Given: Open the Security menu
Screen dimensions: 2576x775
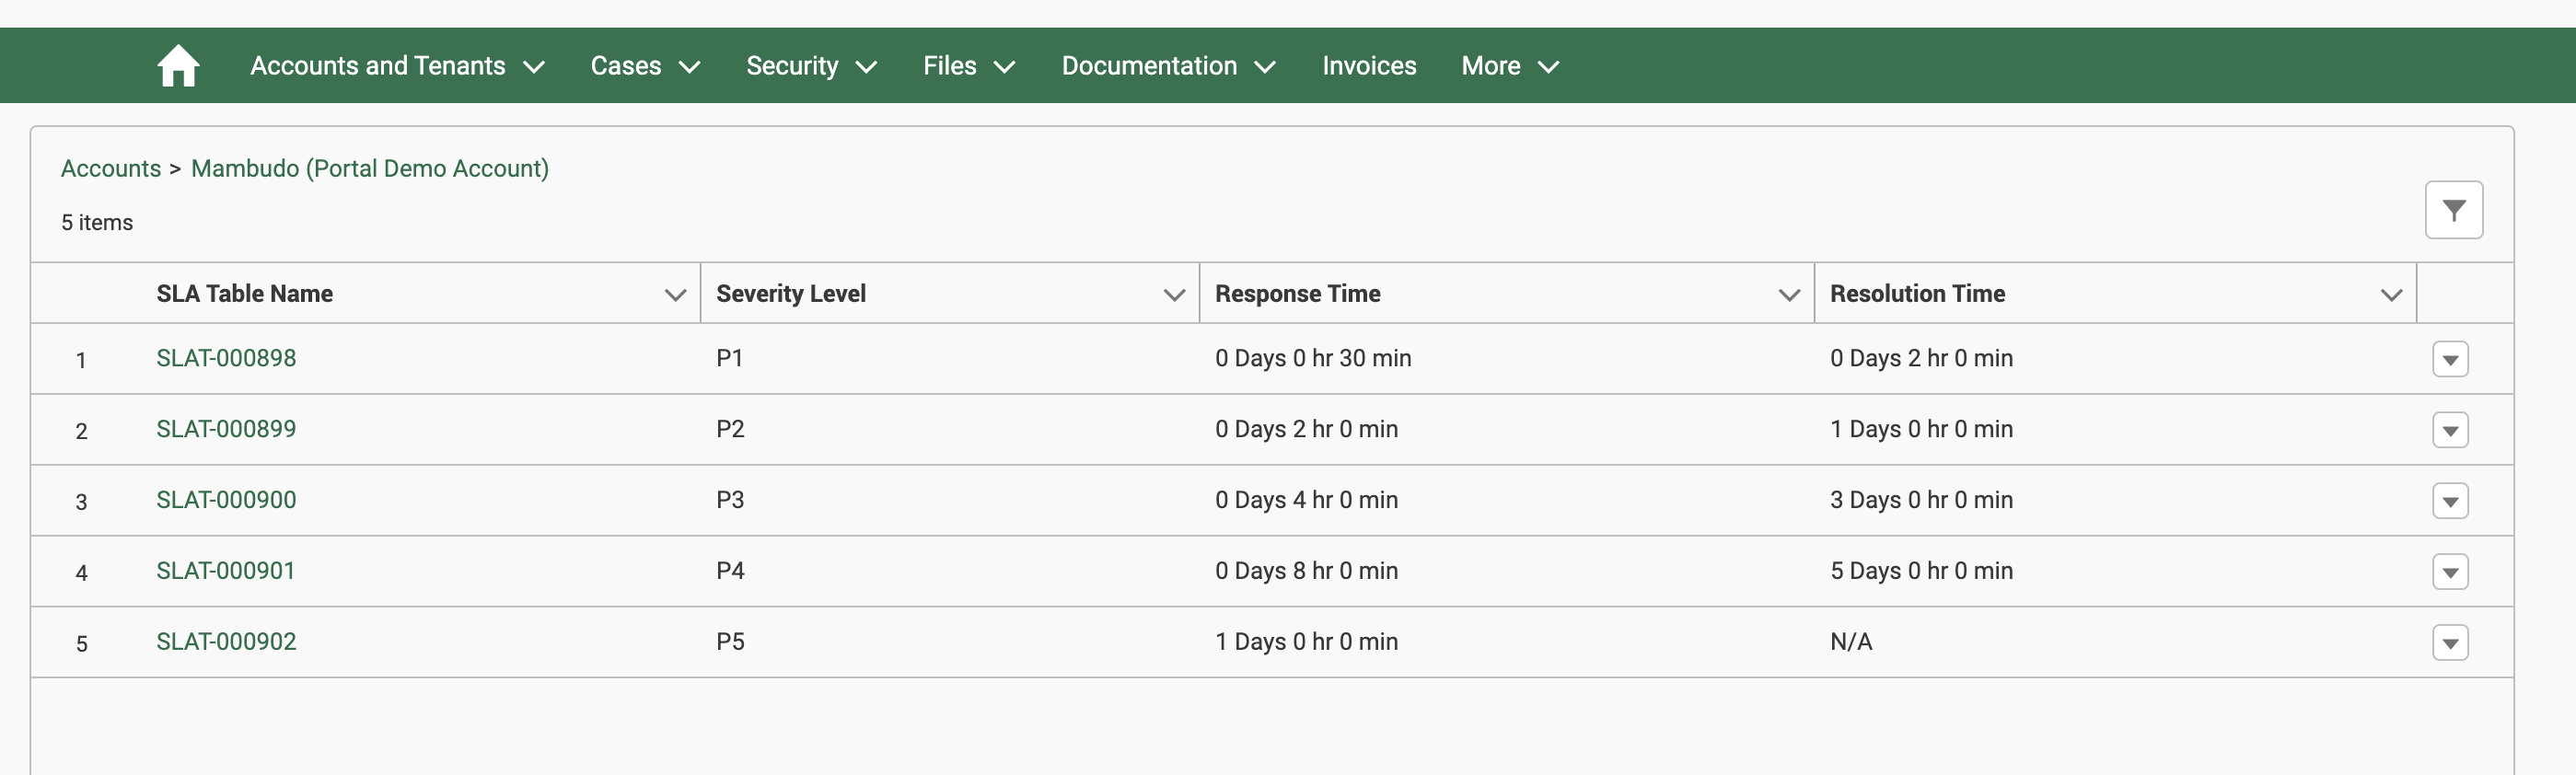Looking at the screenshot, I should pyautogui.click(x=810, y=66).
